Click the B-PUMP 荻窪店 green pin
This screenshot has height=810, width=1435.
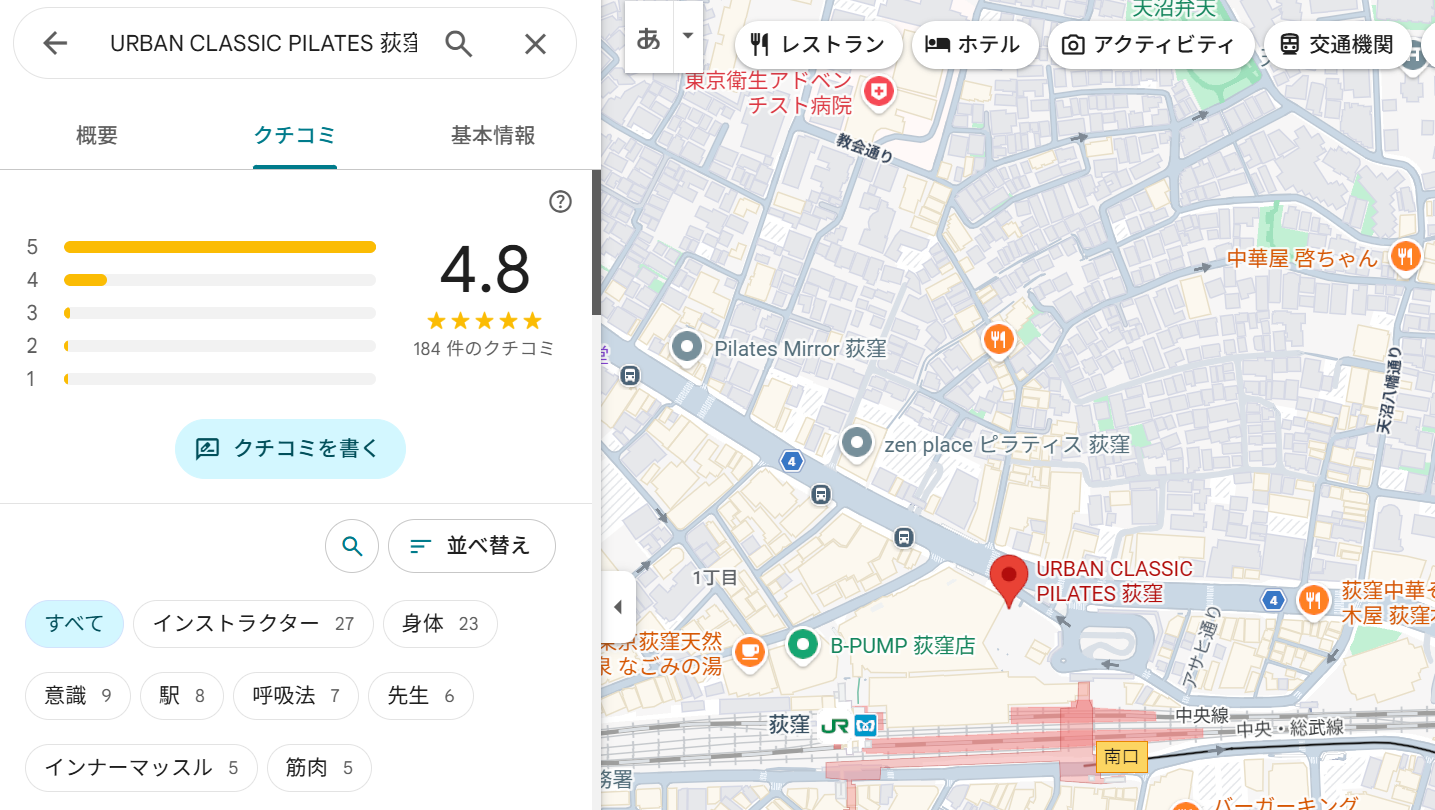(802, 644)
